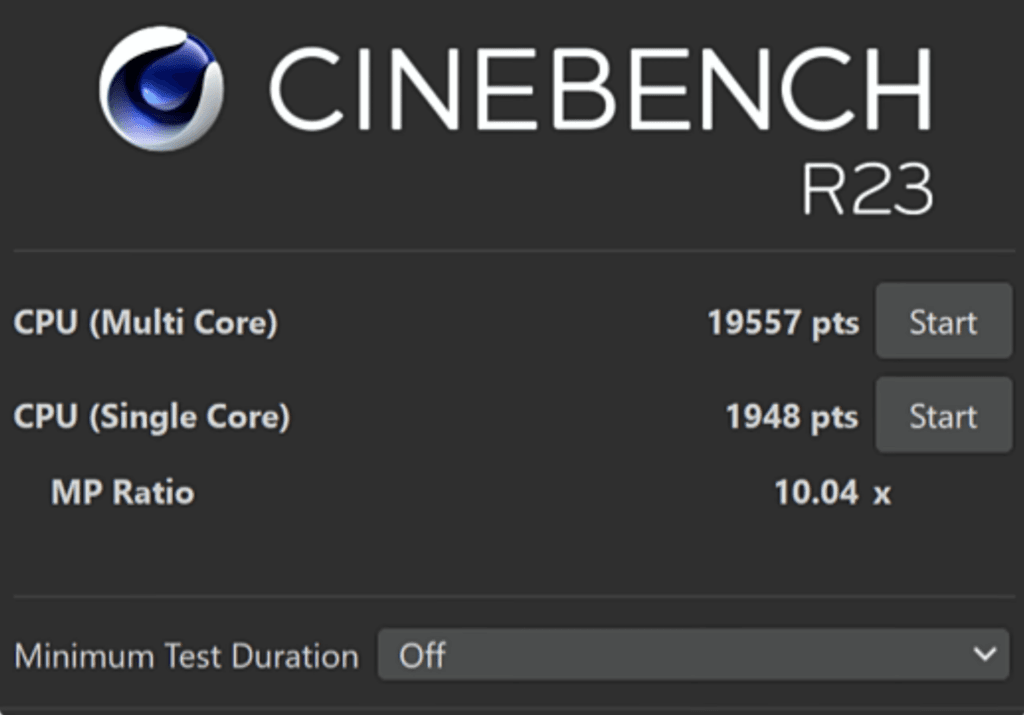Click the chevron arrow on duration dropdown
The image size is (1024, 715).
coord(984,655)
